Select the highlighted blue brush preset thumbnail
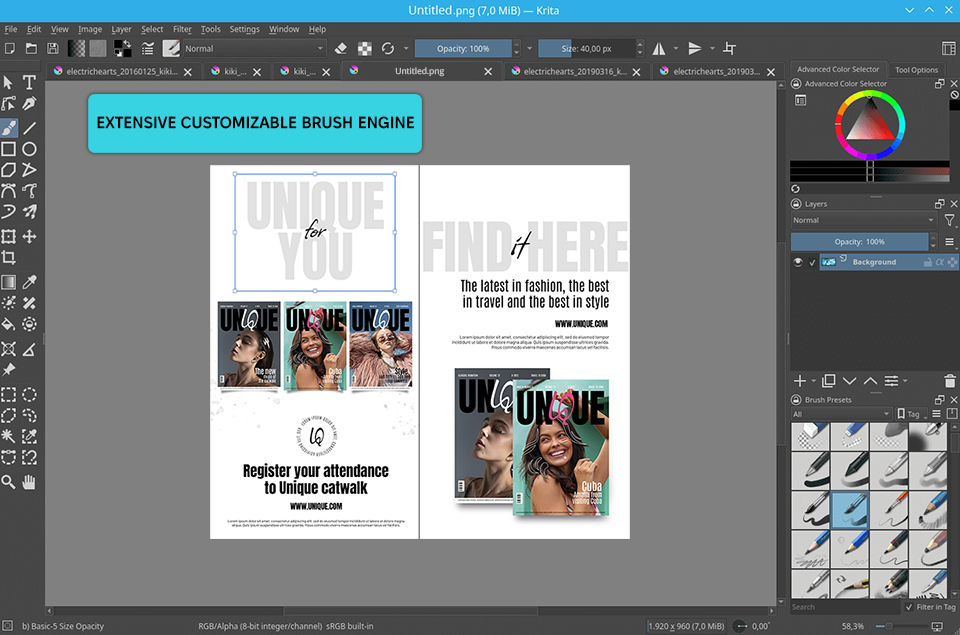 [x=850, y=509]
